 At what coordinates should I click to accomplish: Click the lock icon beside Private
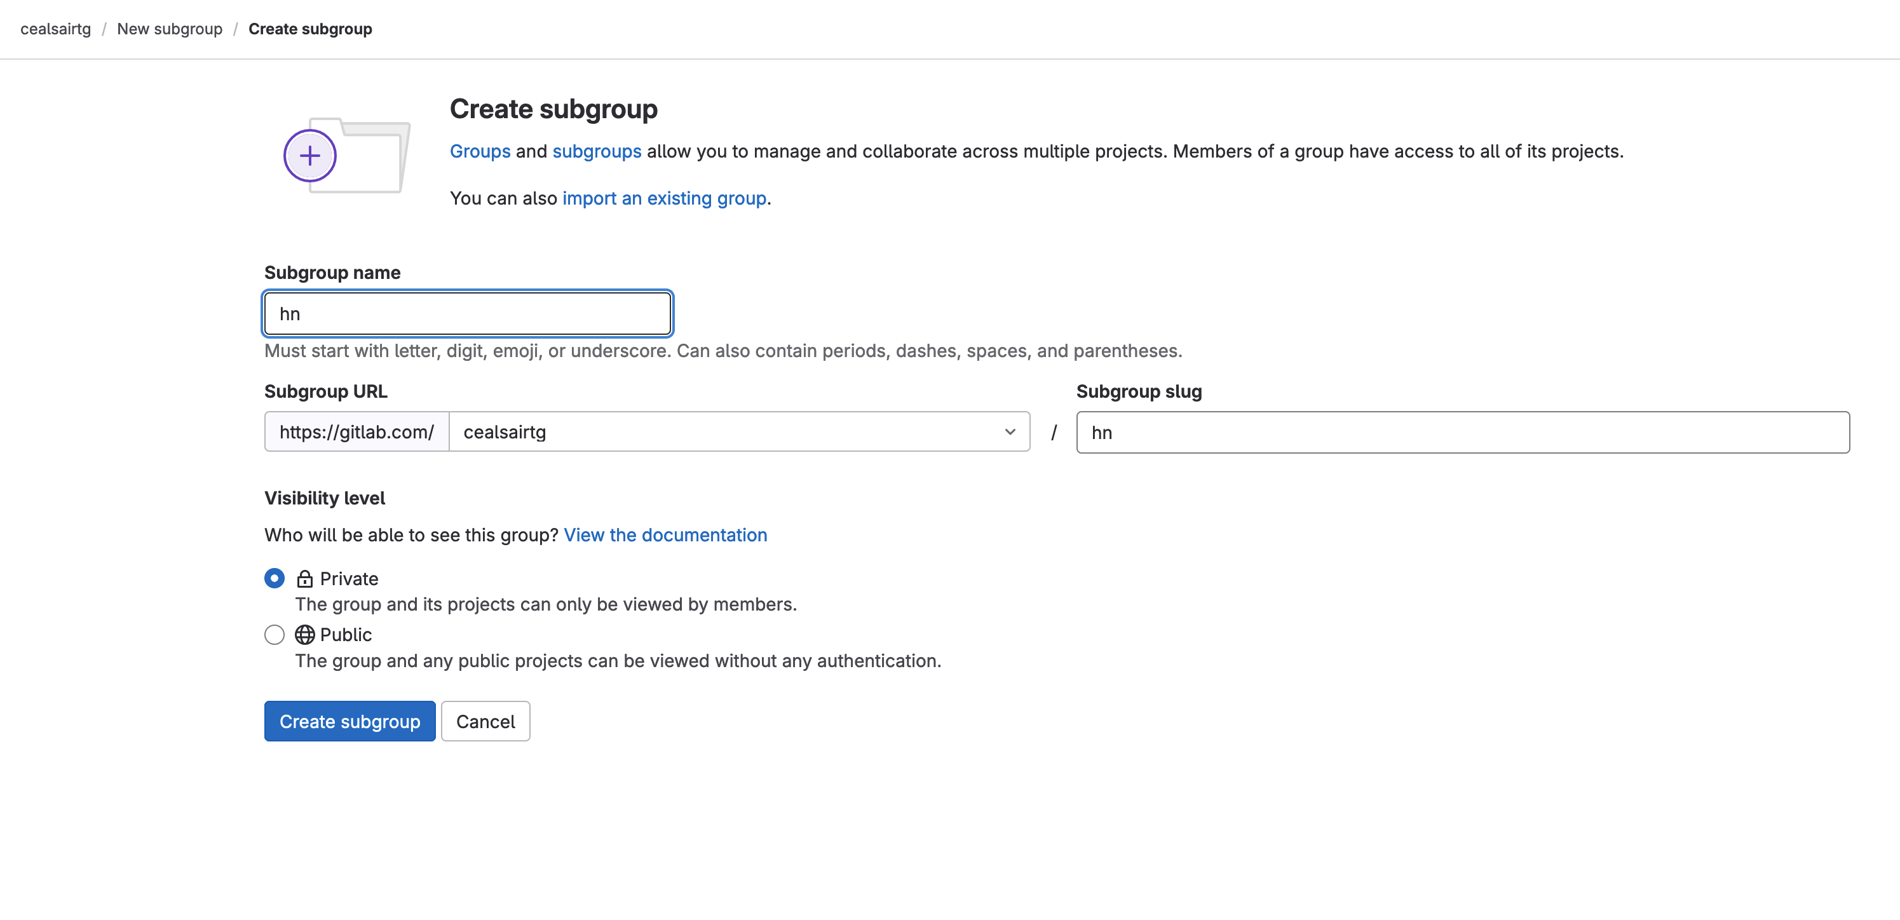(305, 579)
